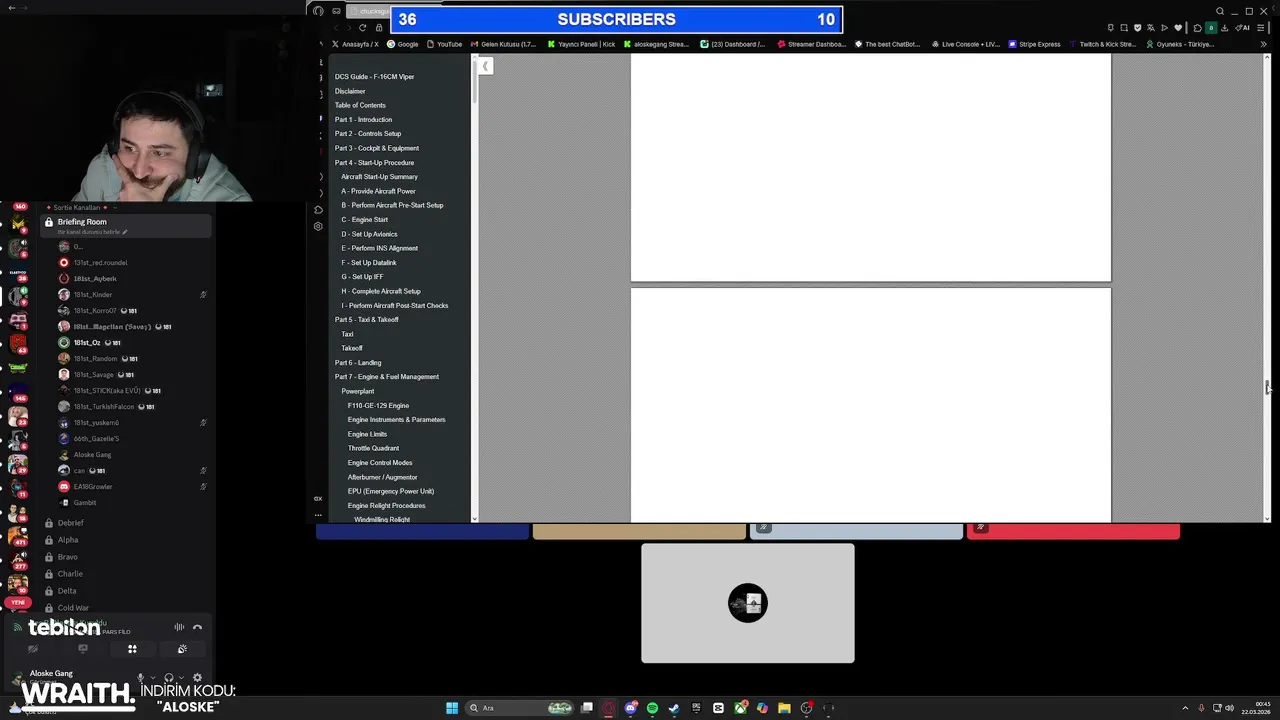1280x720 pixels.
Task: Deafen Discord with the headphone button
Action: coord(168,677)
